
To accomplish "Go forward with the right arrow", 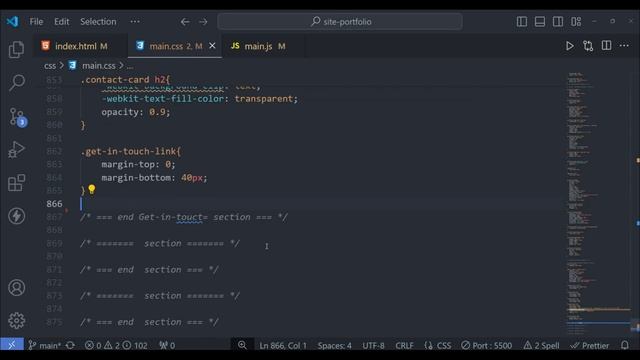I will point(203,22).
